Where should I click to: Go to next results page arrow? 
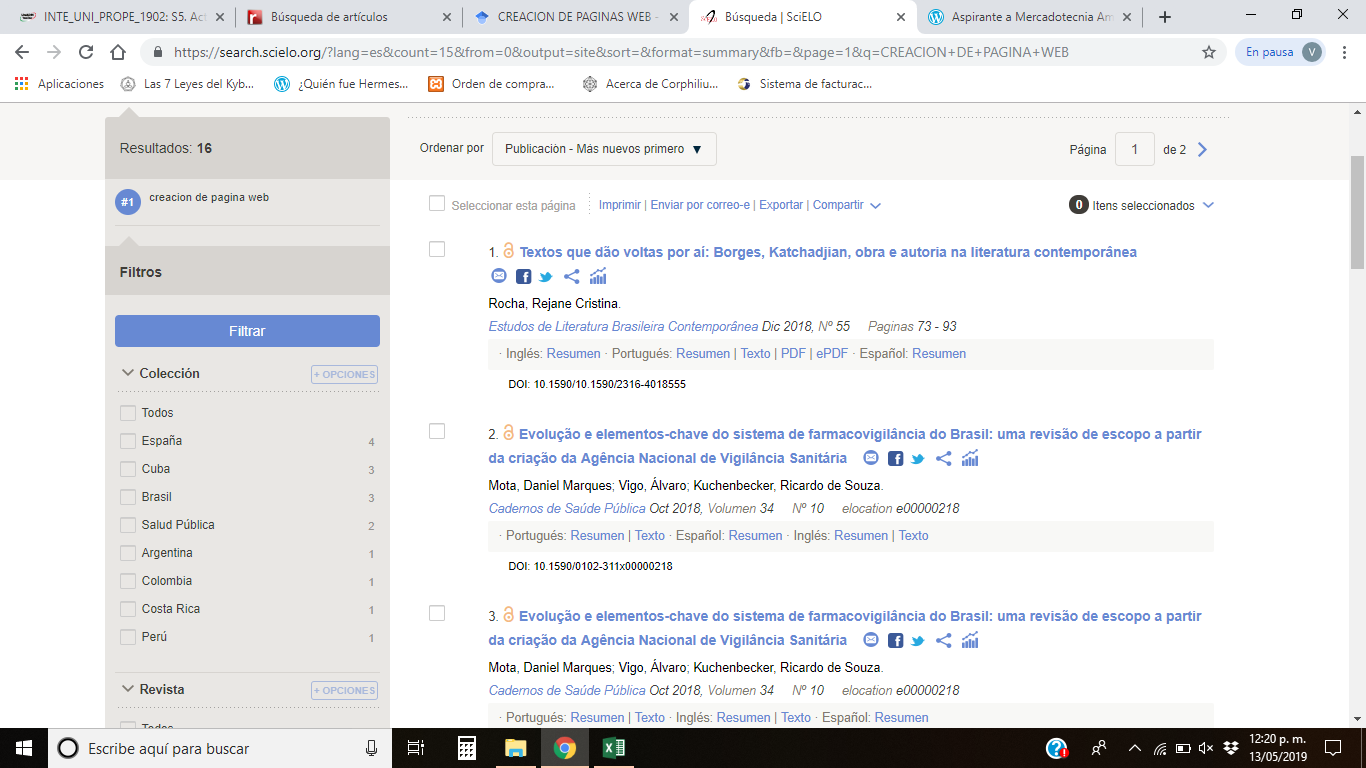(1203, 149)
